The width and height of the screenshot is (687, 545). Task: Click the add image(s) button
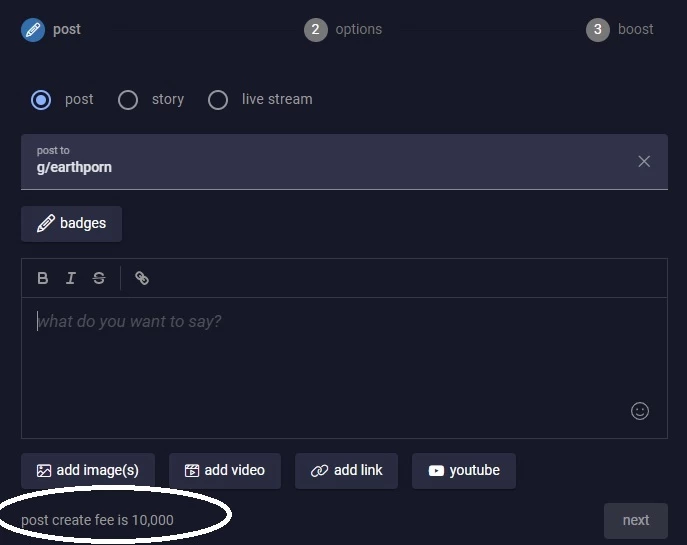click(x=88, y=471)
